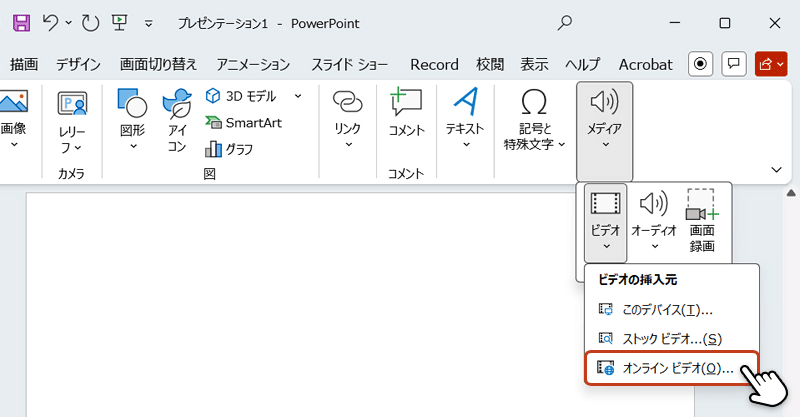Open the 図形 shapes gallery
Screen dimensions: 800x417
(x=133, y=119)
